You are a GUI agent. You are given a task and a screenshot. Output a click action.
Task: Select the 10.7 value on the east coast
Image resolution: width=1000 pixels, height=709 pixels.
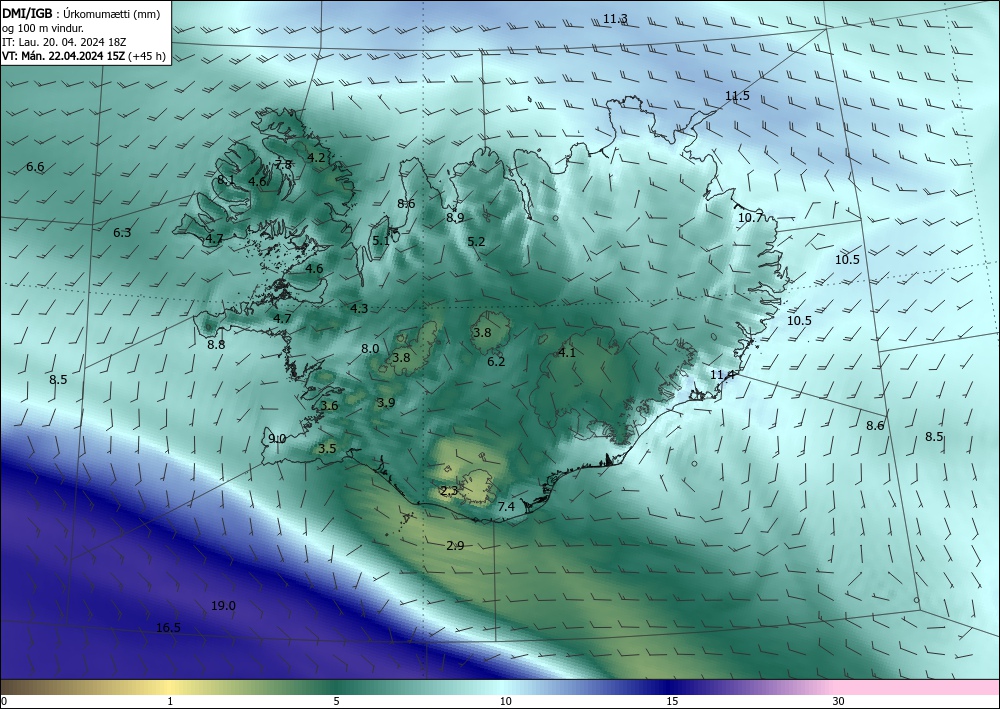750,218
